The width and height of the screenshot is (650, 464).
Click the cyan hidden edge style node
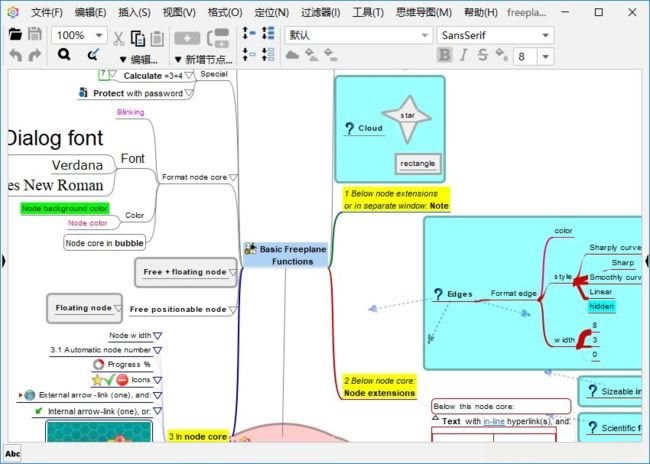[601, 306]
